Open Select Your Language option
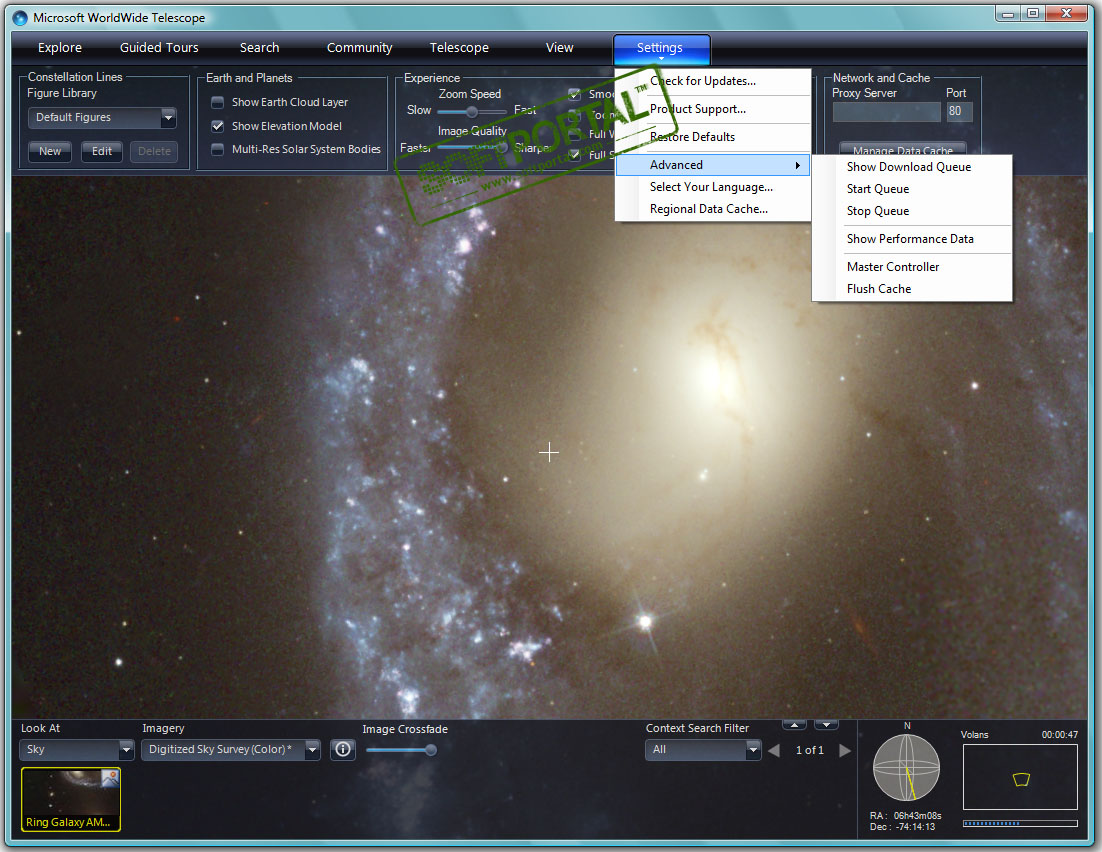The width and height of the screenshot is (1102, 852). point(713,187)
